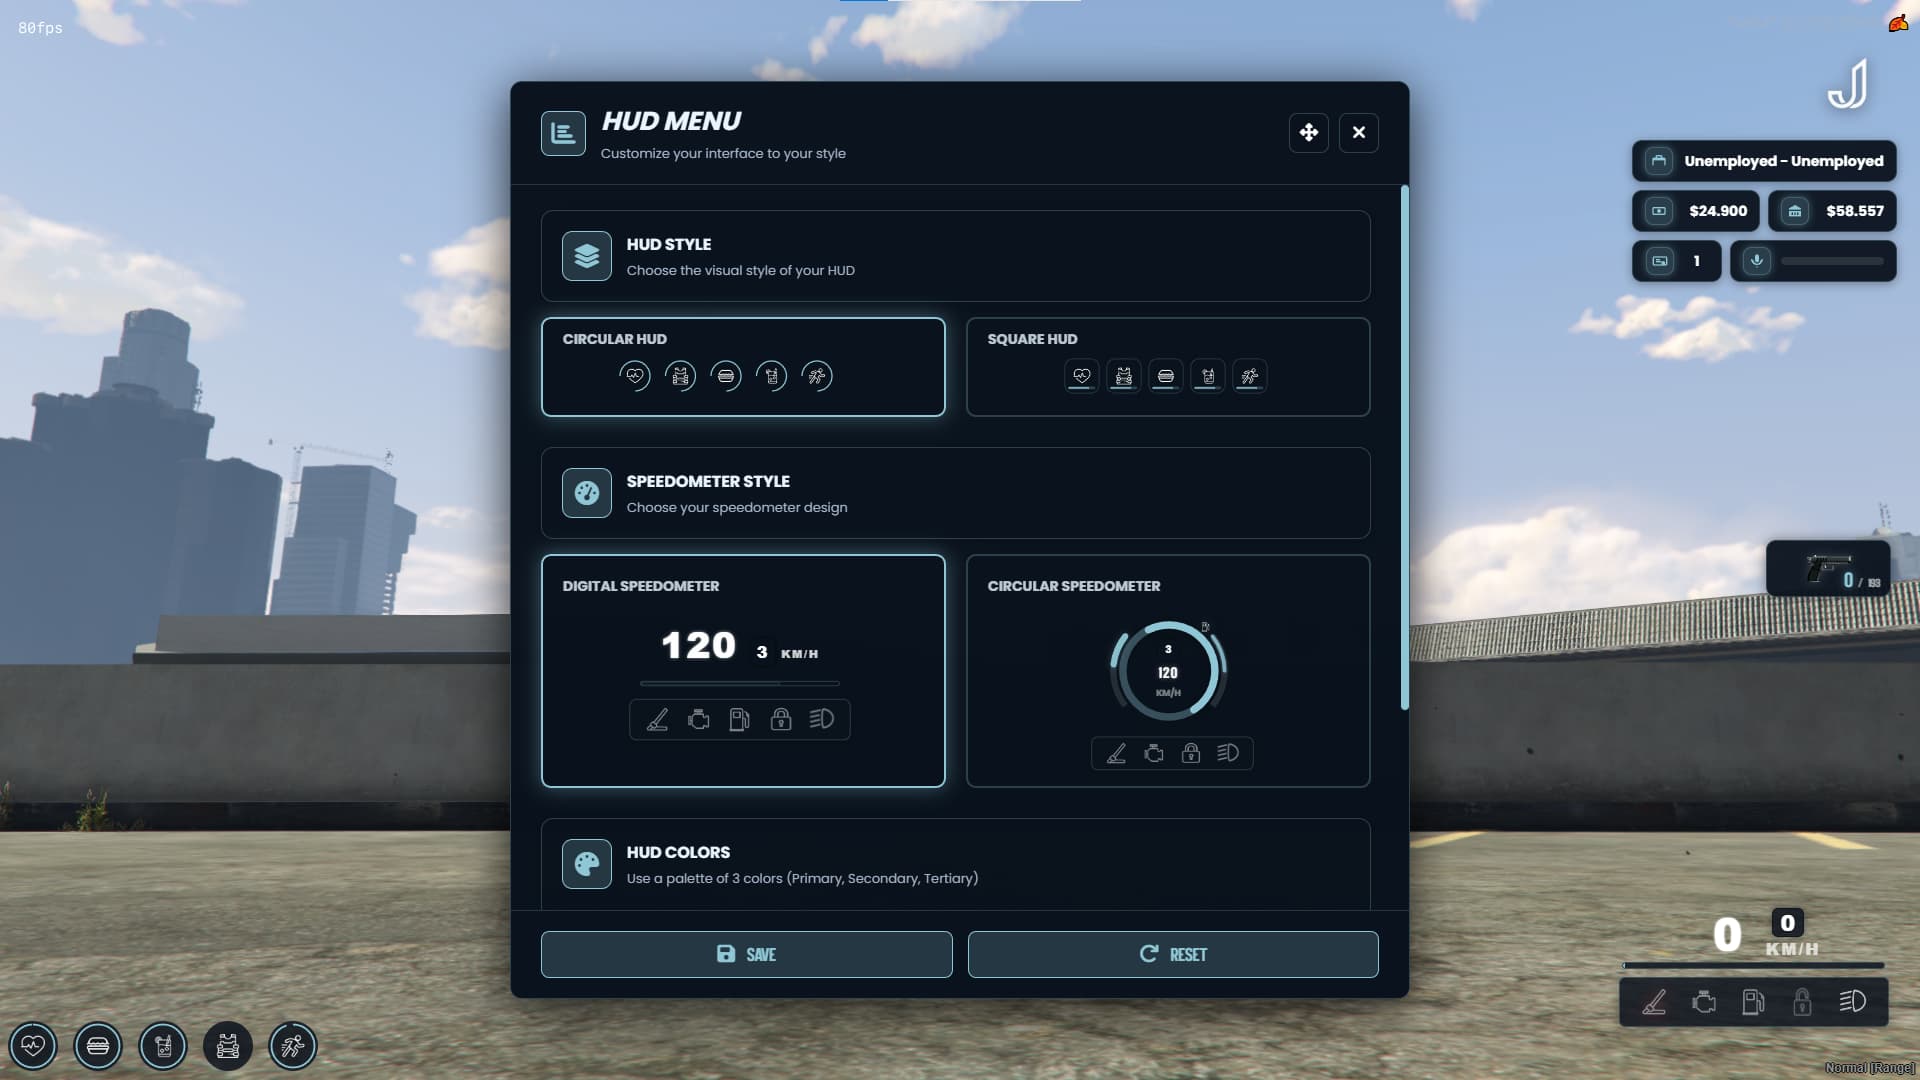The image size is (1920, 1080).
Task: Click the health heart icon in bottom-left HUD
Action: [x=33, y=1046]
